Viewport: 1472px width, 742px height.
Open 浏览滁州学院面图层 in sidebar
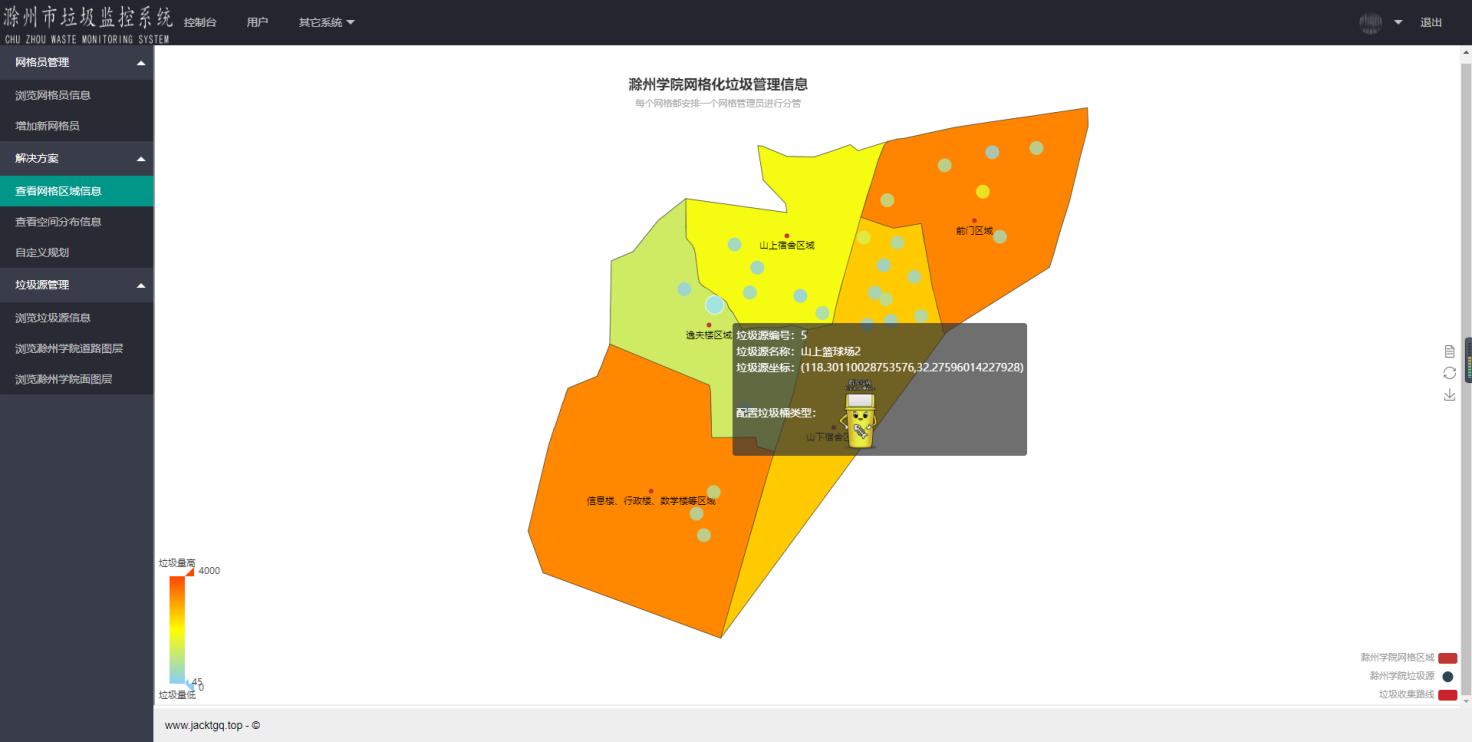[77, 380]
